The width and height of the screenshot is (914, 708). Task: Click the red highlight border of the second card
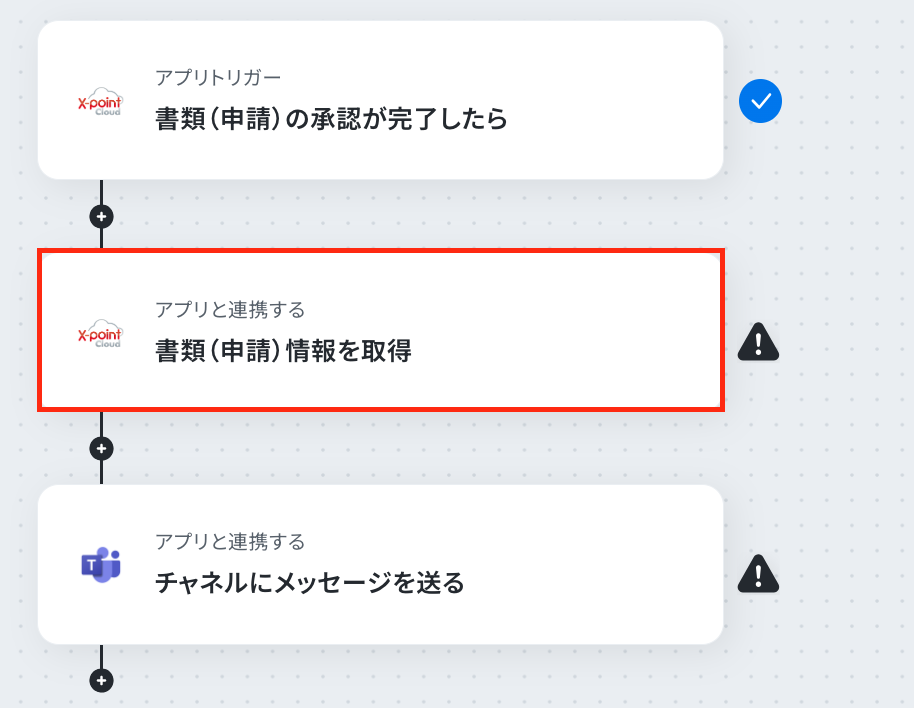pyautogui.click(x=381, y=251)
